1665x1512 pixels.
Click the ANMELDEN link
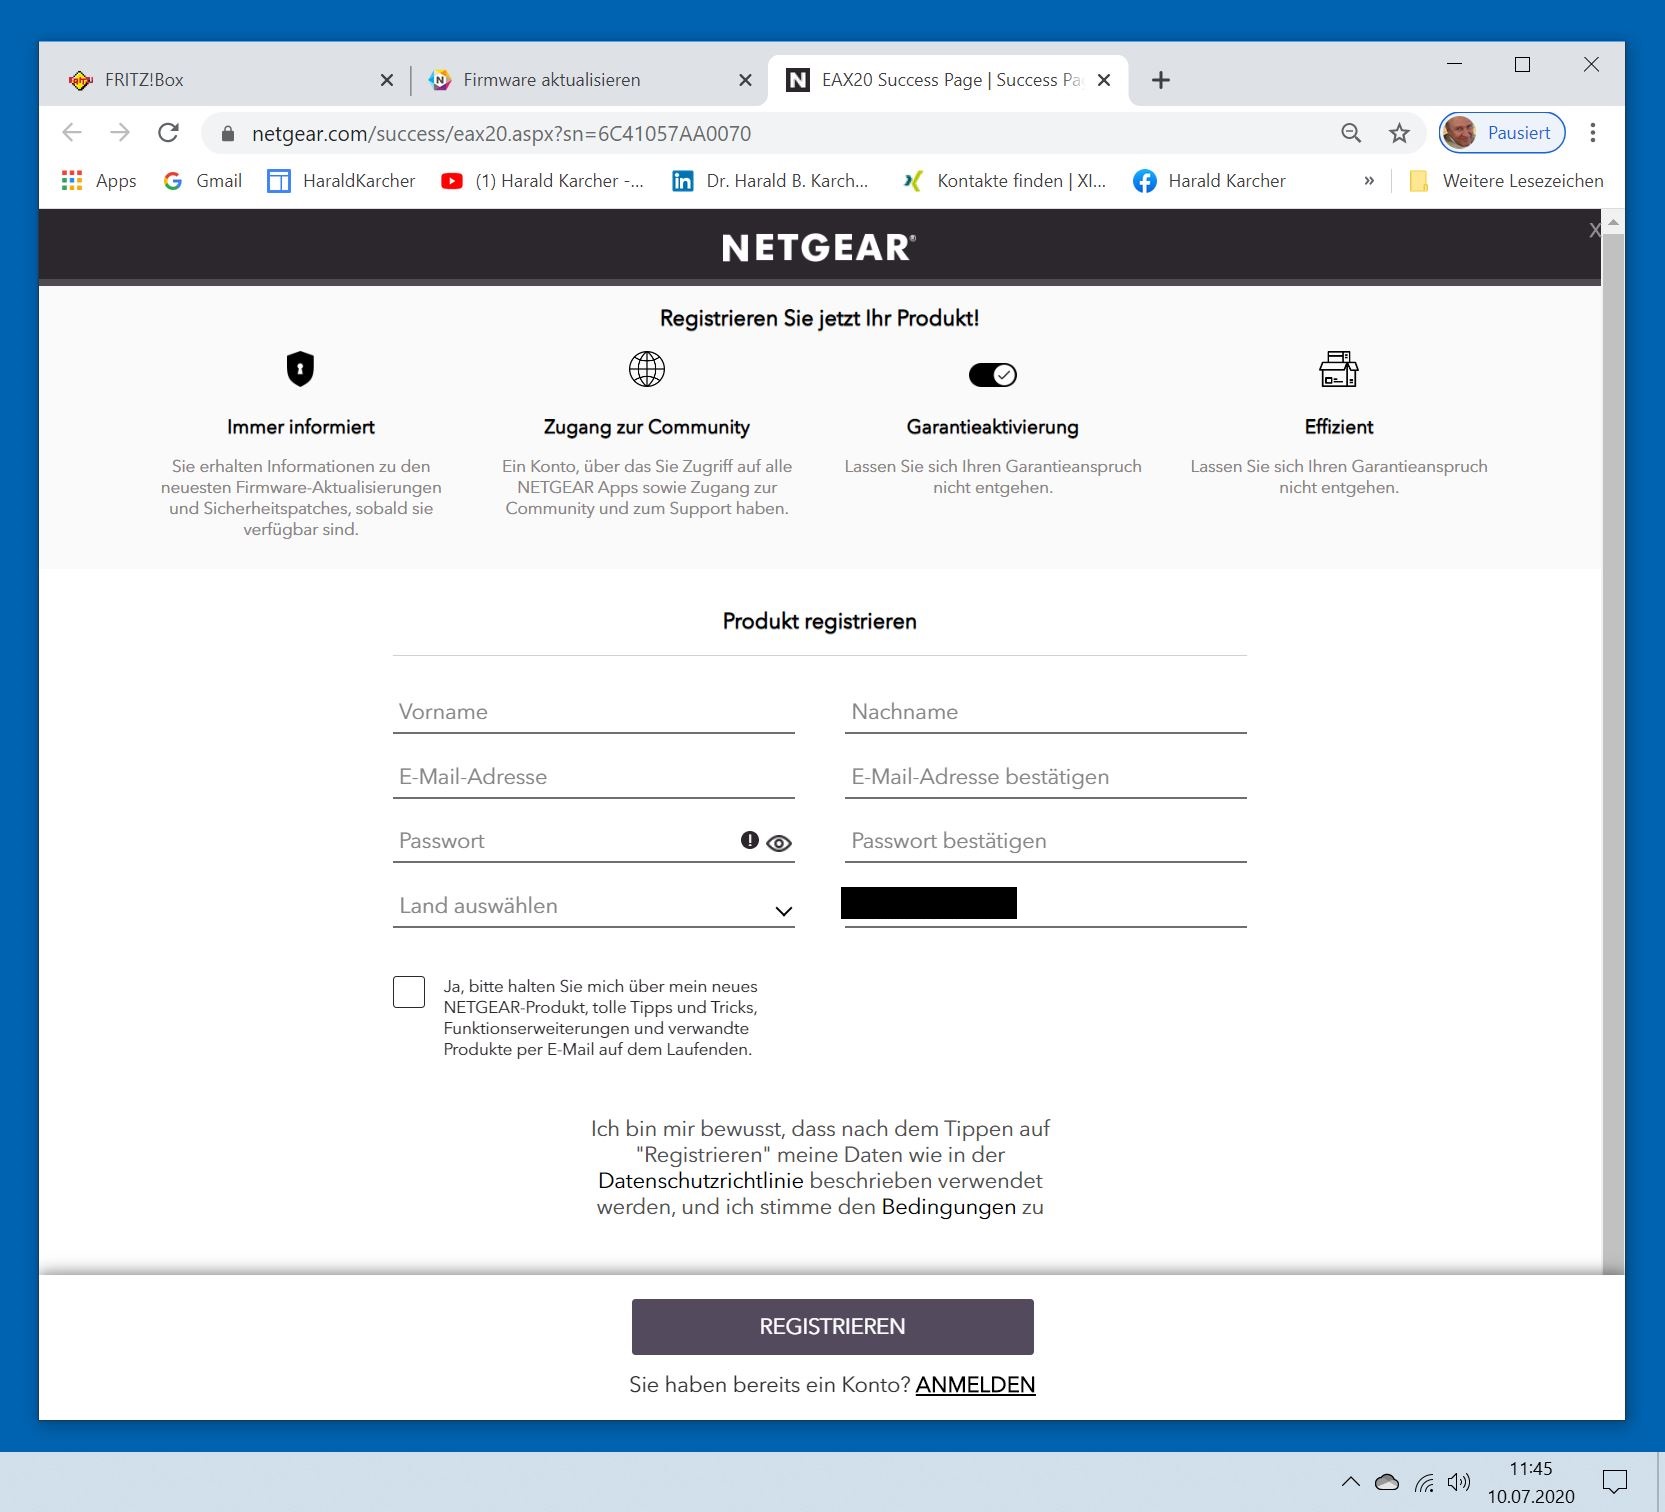coord(975,1385)
